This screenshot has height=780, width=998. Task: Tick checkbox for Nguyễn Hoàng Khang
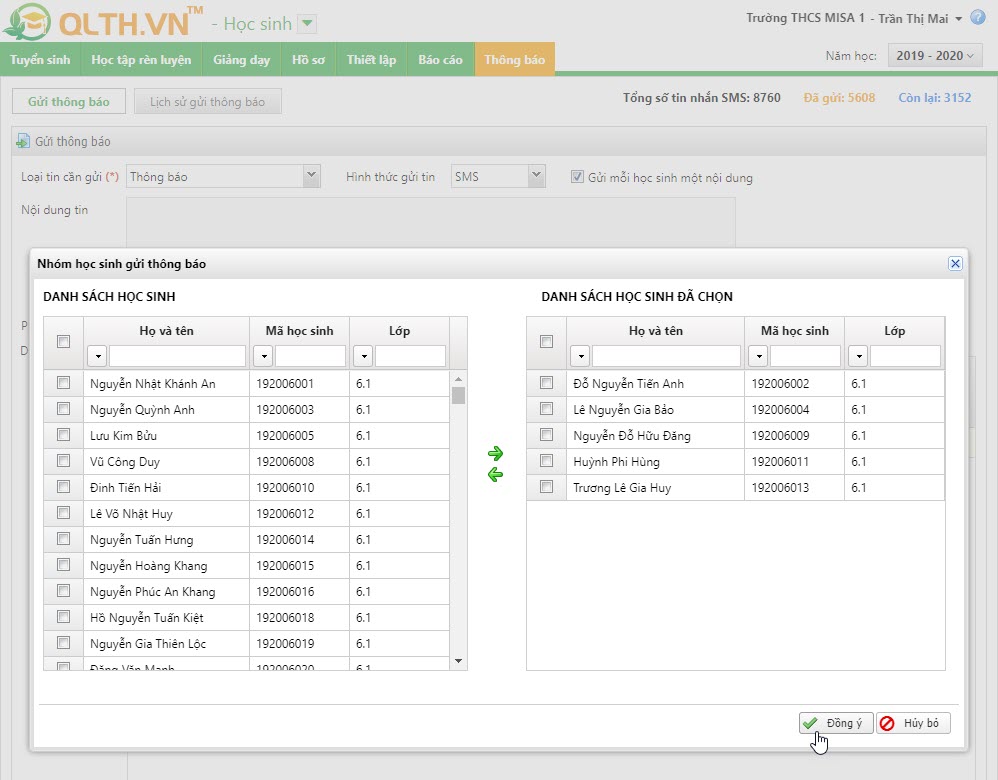tap(64, 565)
